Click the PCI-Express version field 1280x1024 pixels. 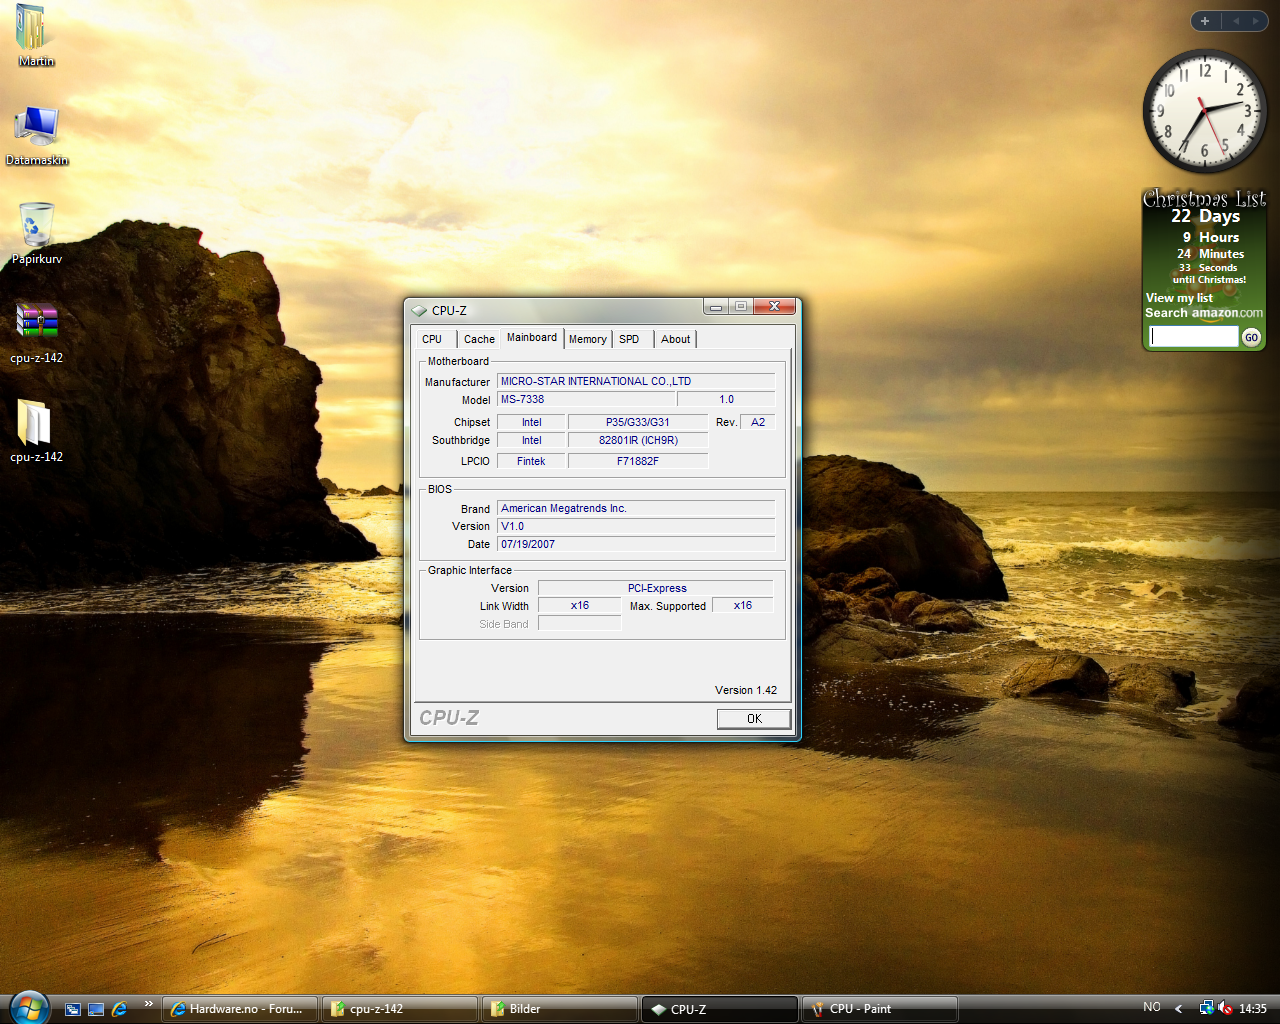click(x=656, y=588)
